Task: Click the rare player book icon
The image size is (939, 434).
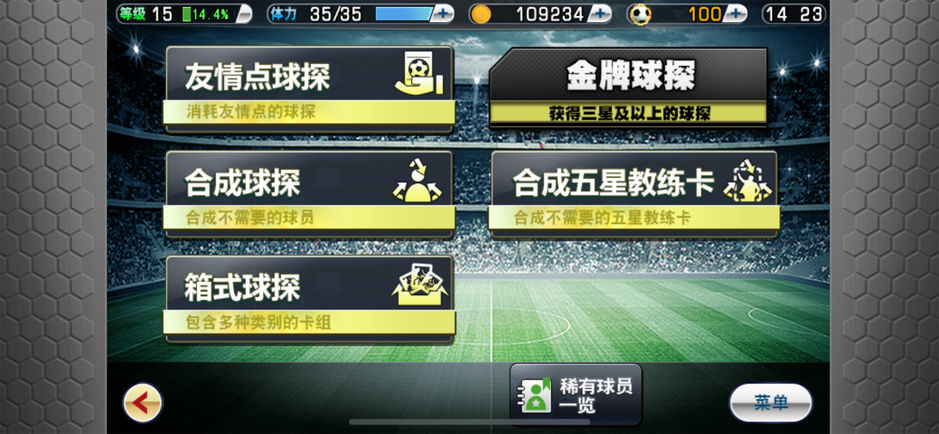Action: point(537,396)
